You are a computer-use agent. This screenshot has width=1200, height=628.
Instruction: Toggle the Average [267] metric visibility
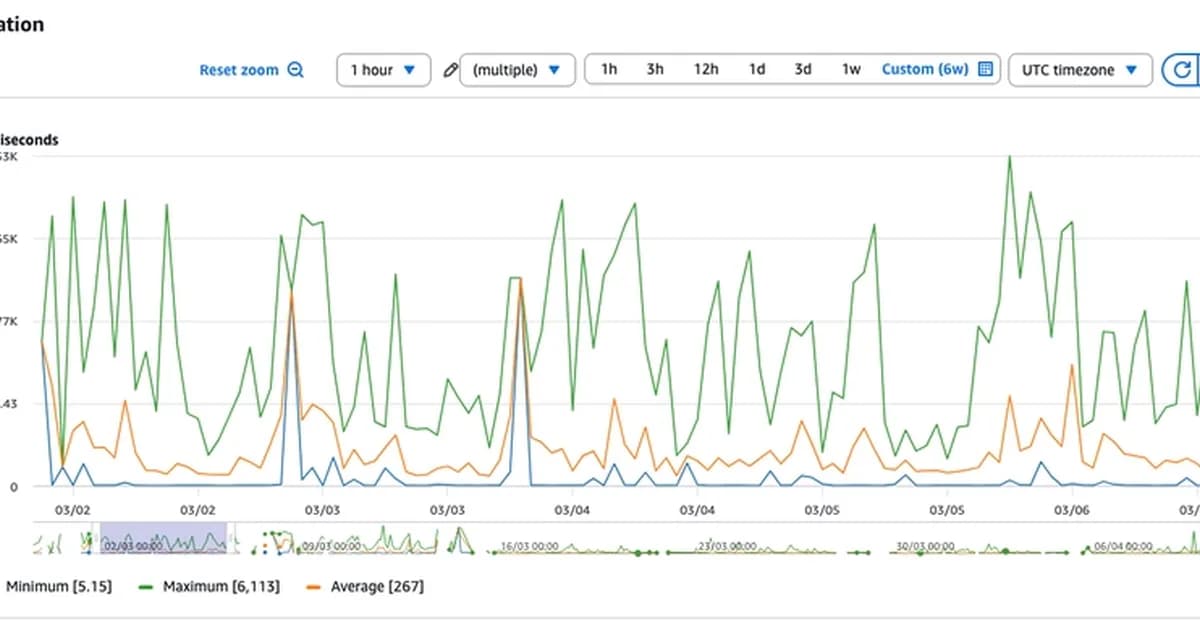click(377, 587)
